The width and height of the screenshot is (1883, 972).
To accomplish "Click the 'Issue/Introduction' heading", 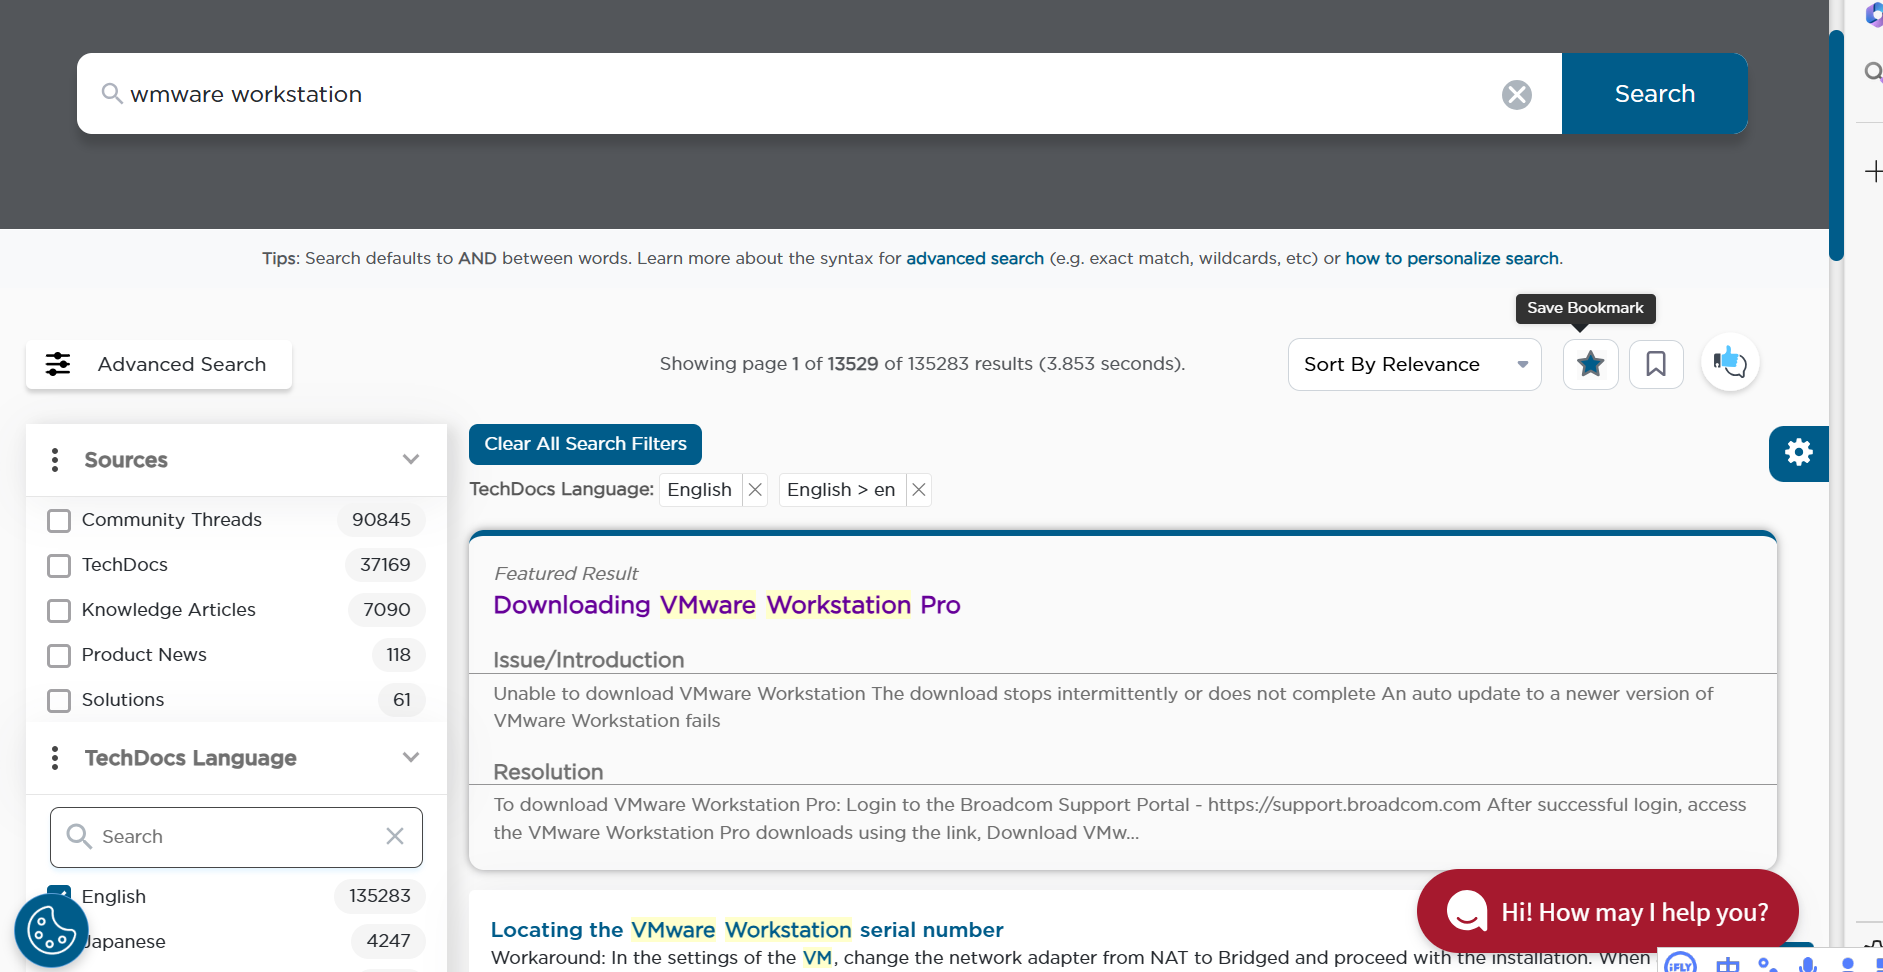I will coord(589,660).
